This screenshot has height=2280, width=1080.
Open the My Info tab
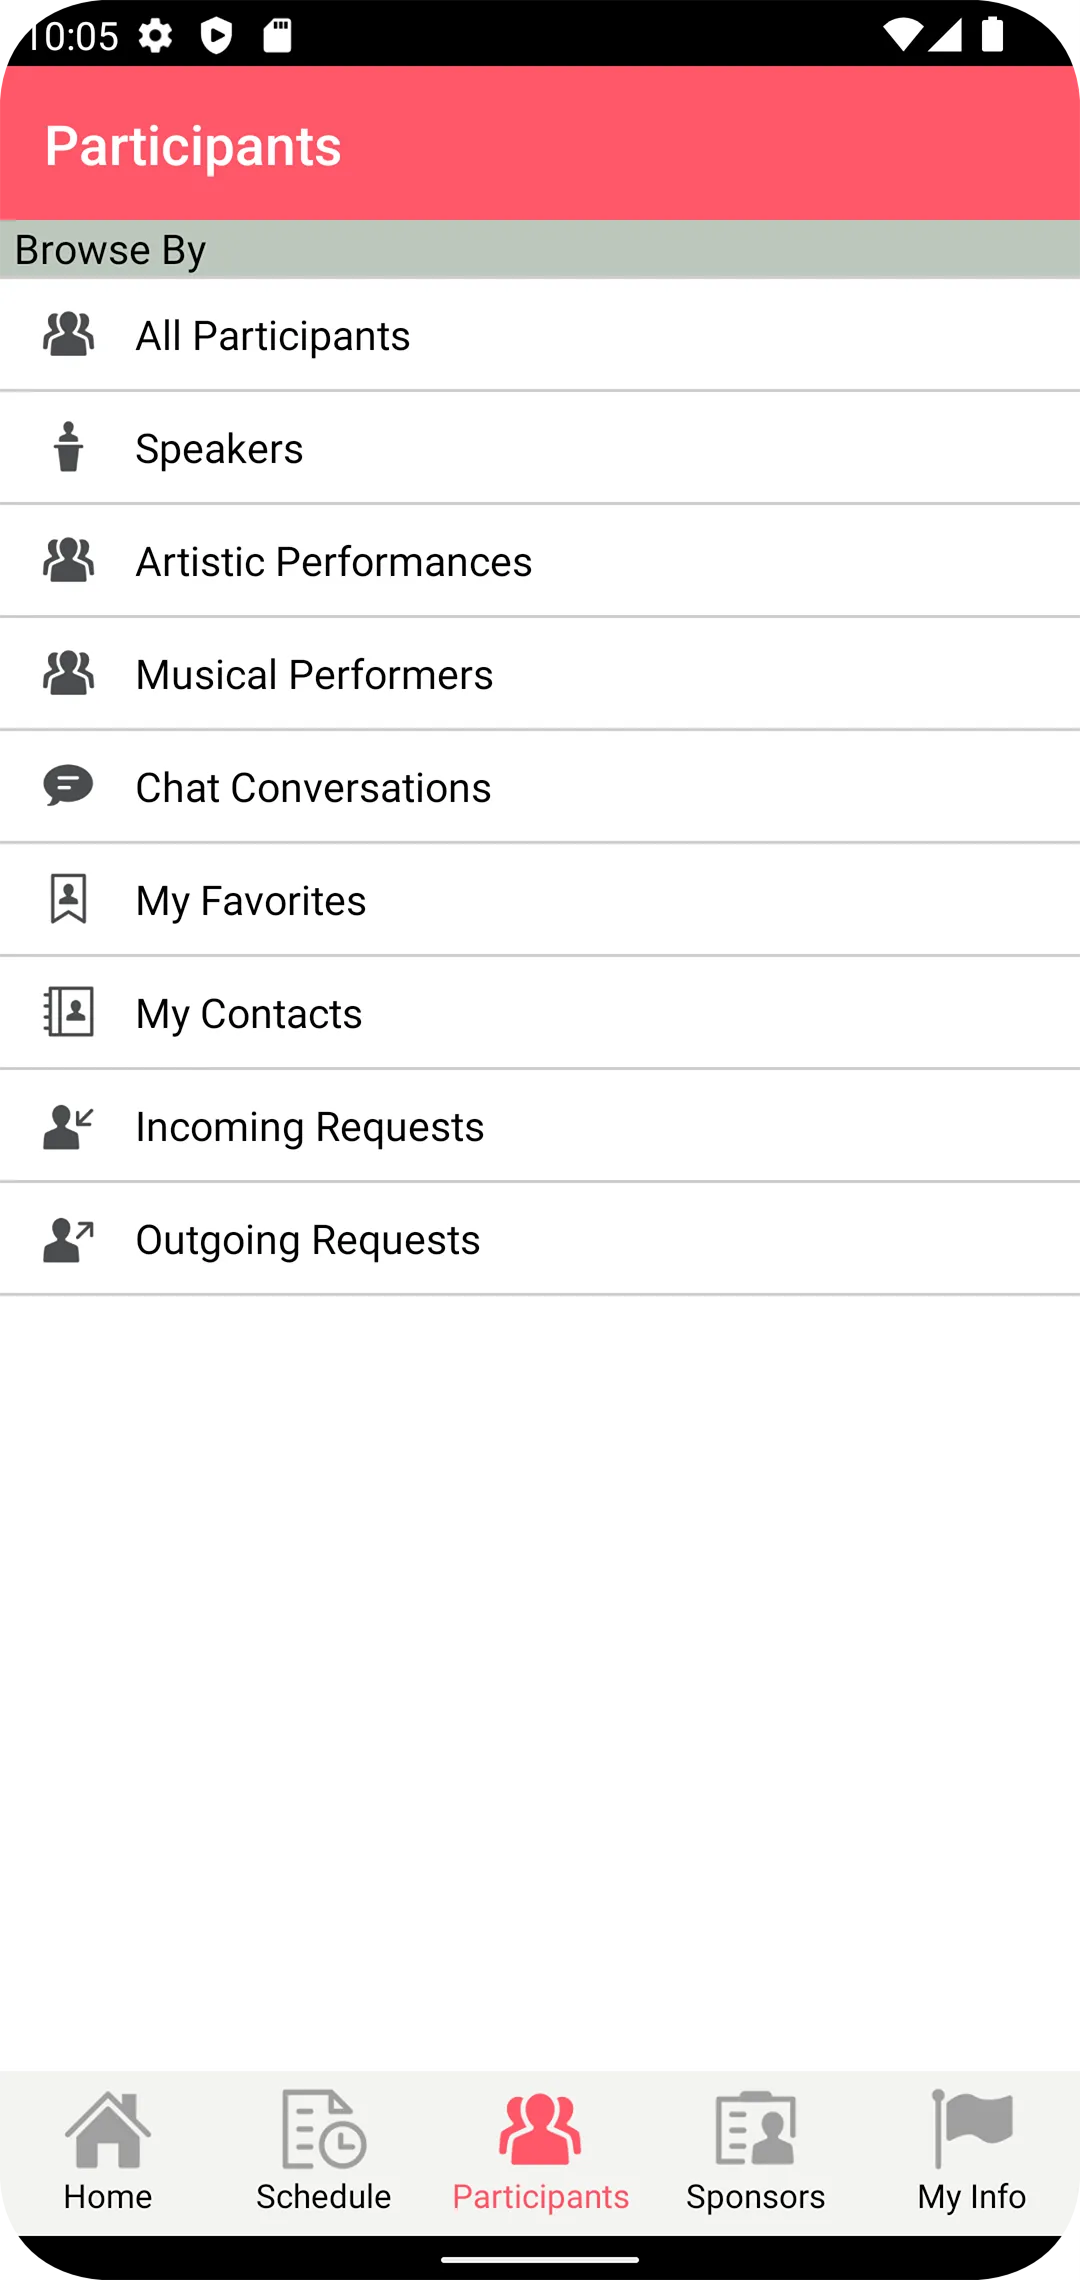coord(972,2152)
